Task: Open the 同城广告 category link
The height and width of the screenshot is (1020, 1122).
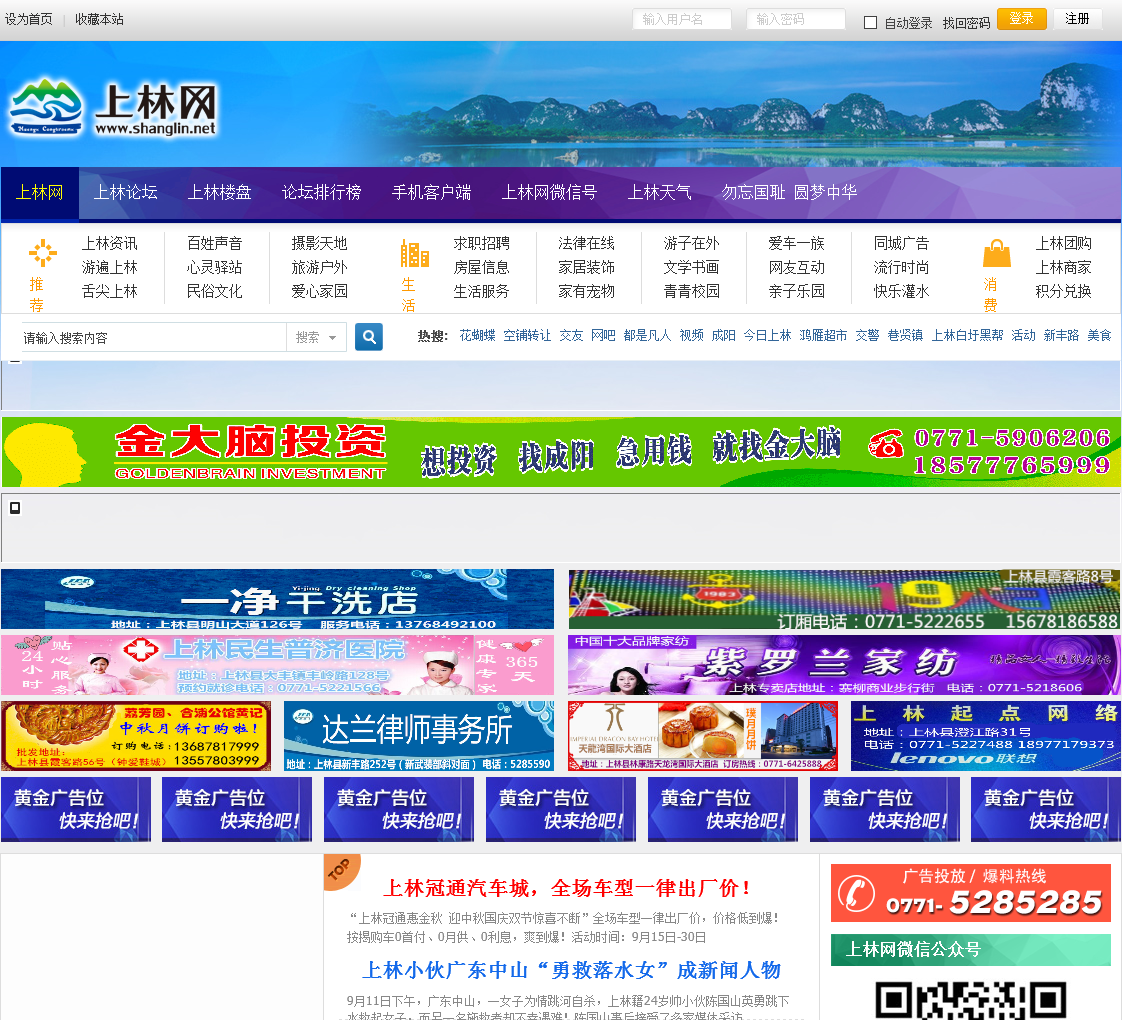Action: point(902,243)
